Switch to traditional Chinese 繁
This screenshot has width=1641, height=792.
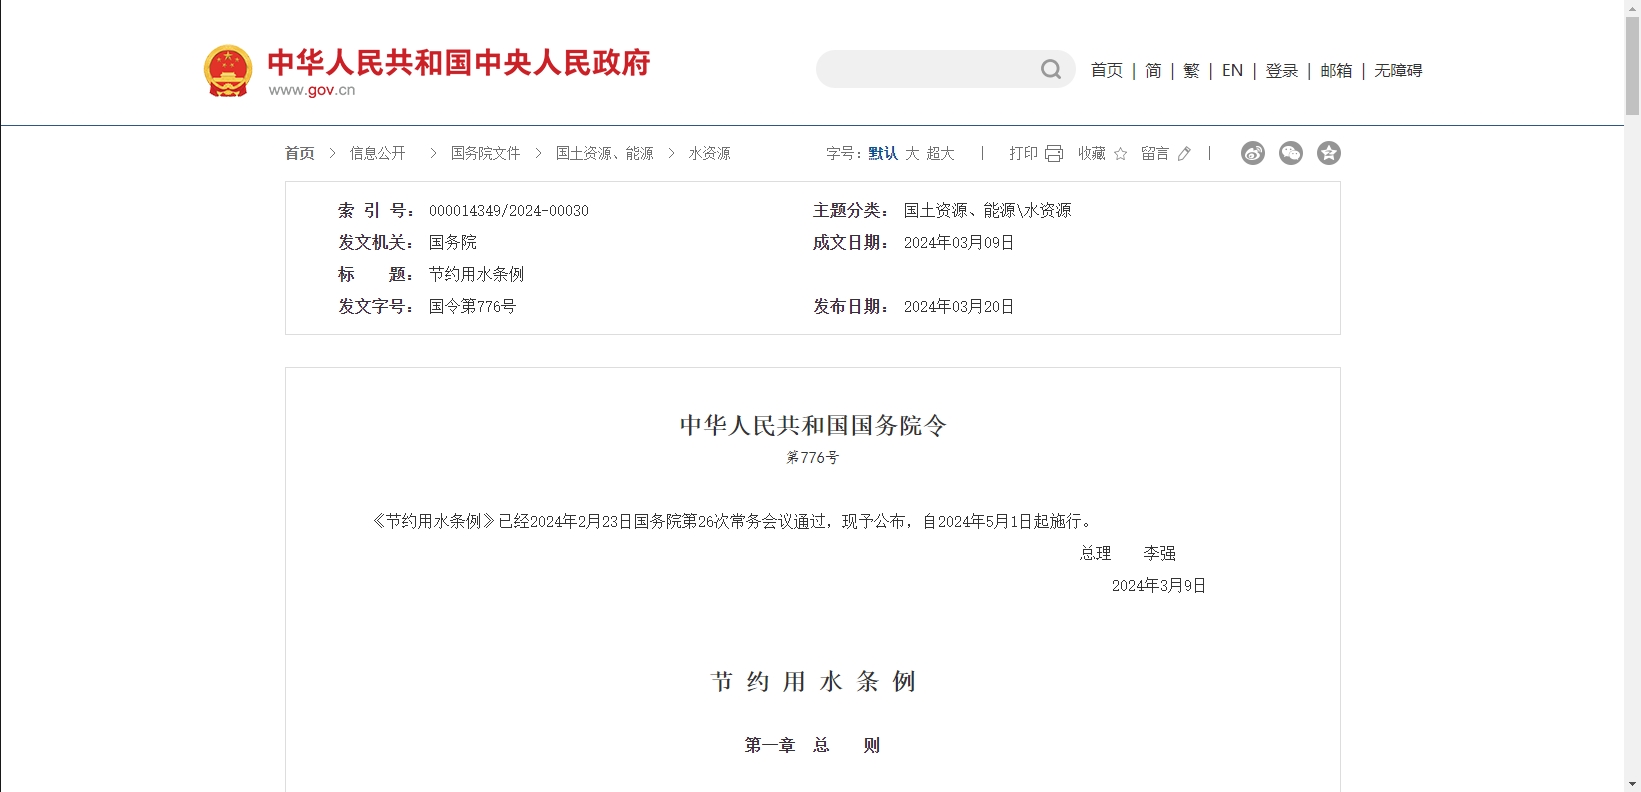[x=1191, y=70]
